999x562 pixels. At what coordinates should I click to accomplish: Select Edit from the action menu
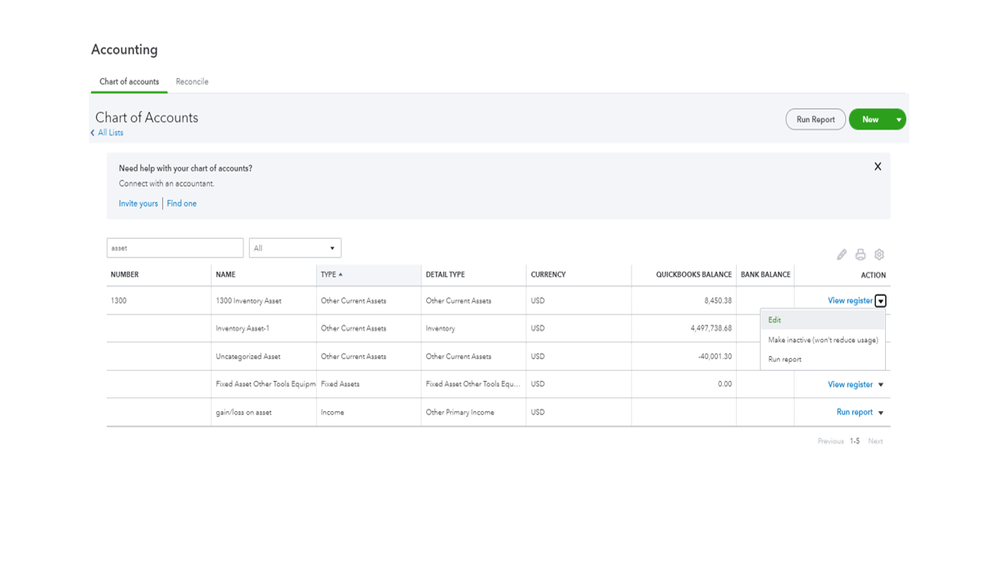pyautogui.click(x=775, y=320)
